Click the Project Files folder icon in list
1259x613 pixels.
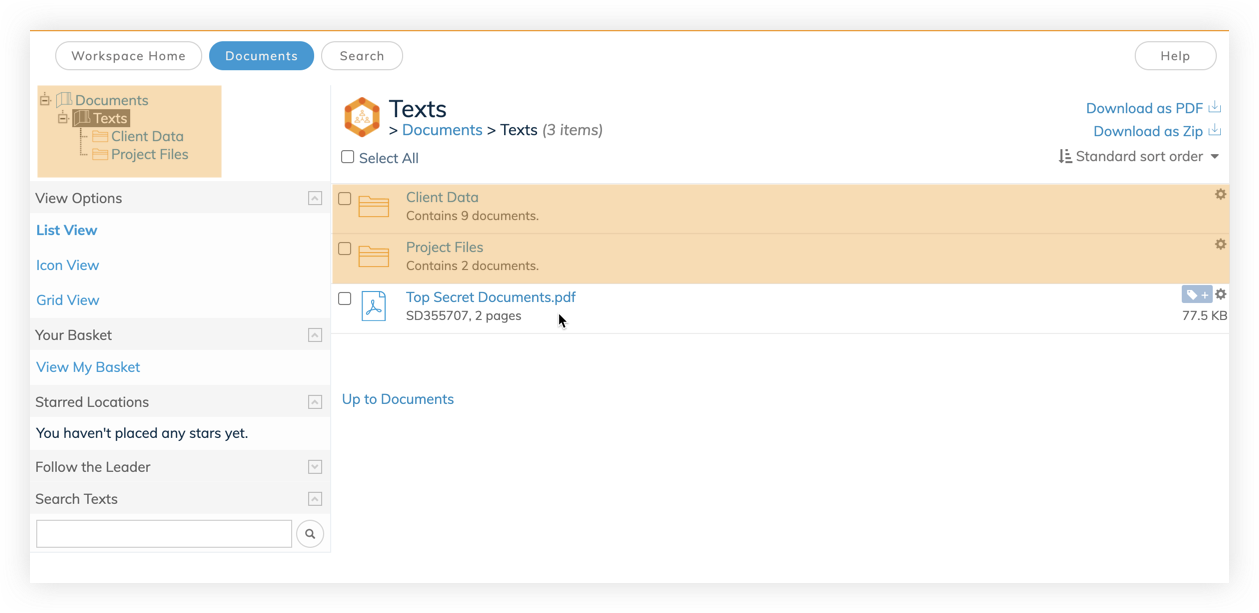coord(374,256)
